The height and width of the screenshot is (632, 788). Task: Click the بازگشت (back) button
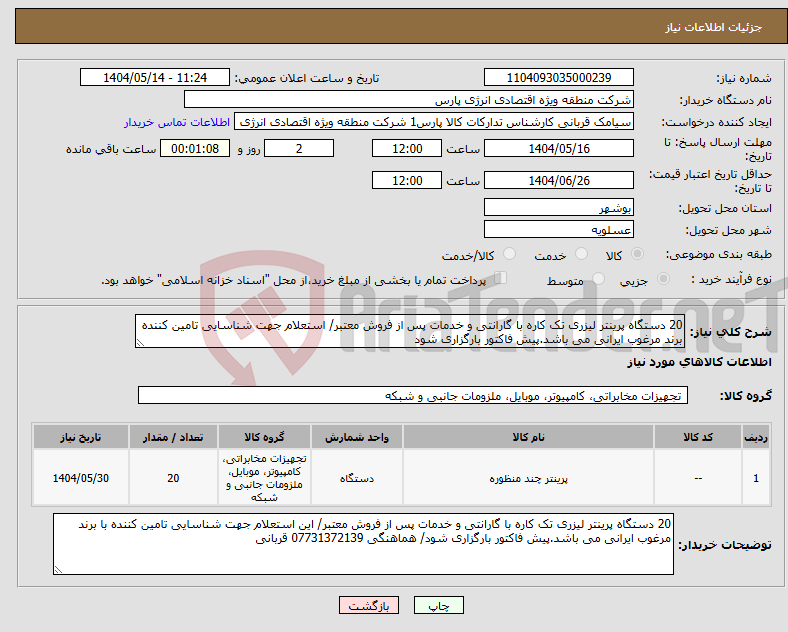[369, 605]
